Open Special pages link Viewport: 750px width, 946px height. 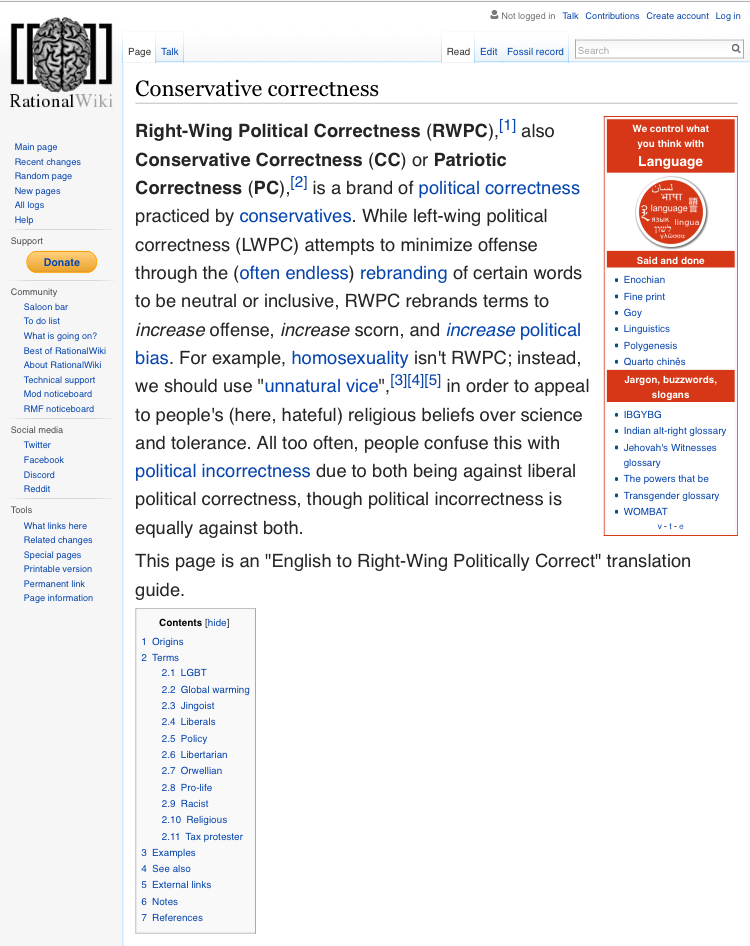pyautogui.click(x=52, y=554)
